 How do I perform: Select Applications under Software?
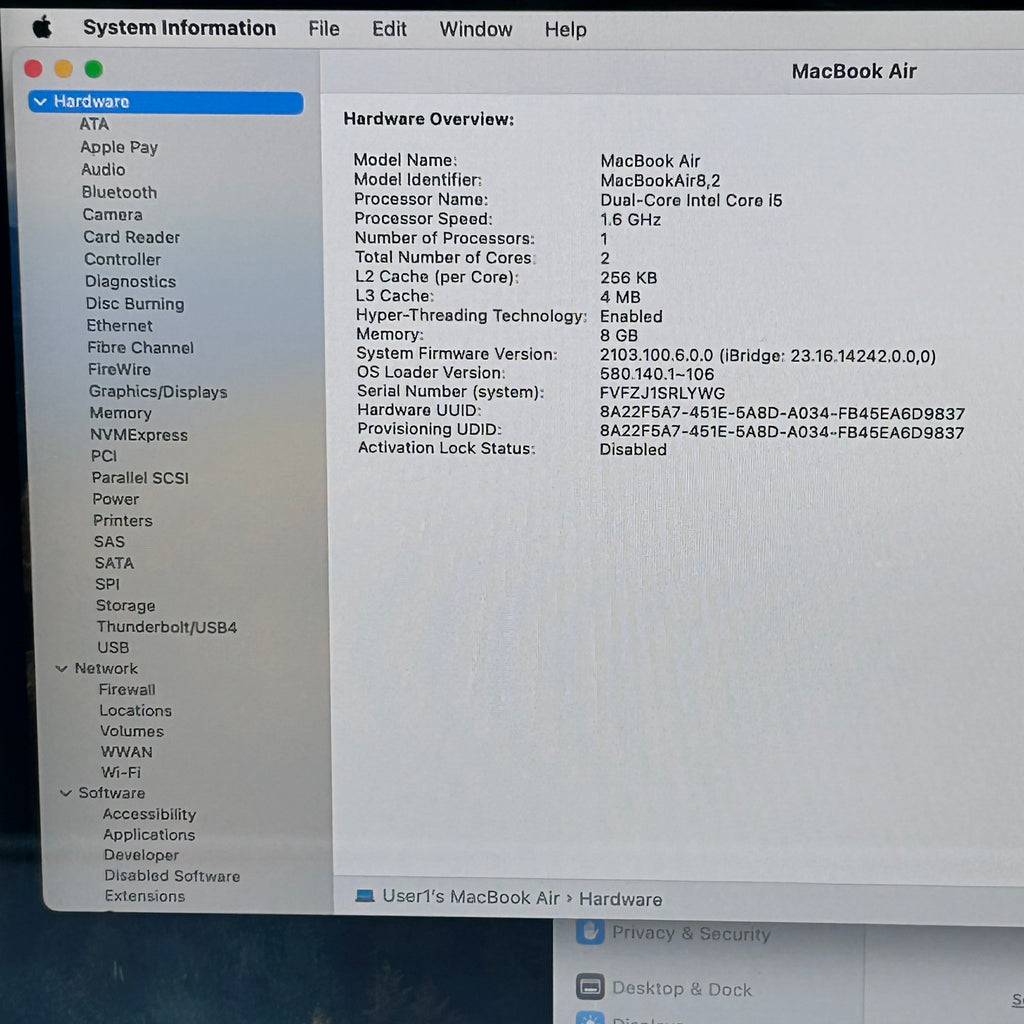[149, 835]
